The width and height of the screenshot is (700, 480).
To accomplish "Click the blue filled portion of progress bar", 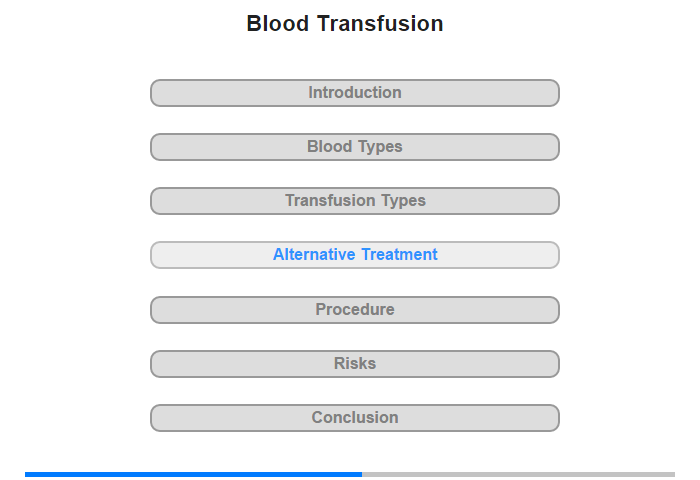I will tap(193, 475).
